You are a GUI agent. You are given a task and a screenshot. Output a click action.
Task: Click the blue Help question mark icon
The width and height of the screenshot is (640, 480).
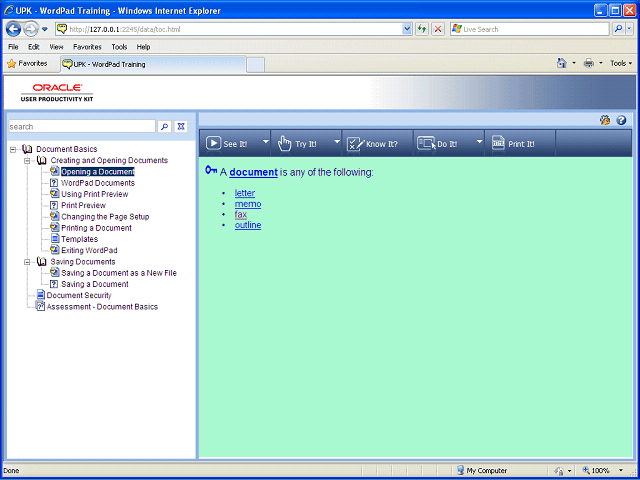(621, 120)
